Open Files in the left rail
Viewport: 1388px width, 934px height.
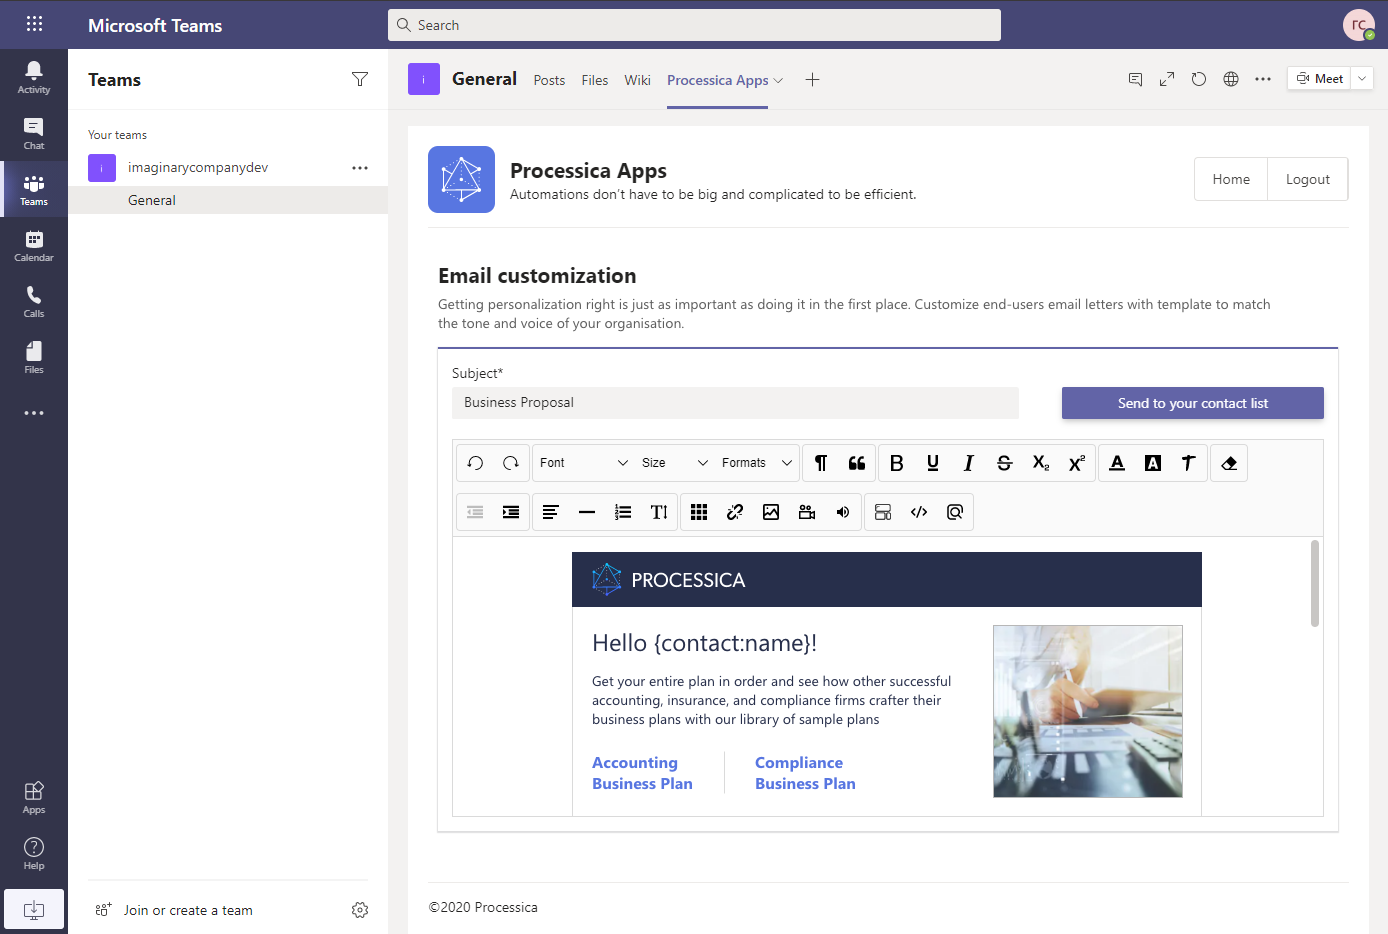(x=34, y=358)
